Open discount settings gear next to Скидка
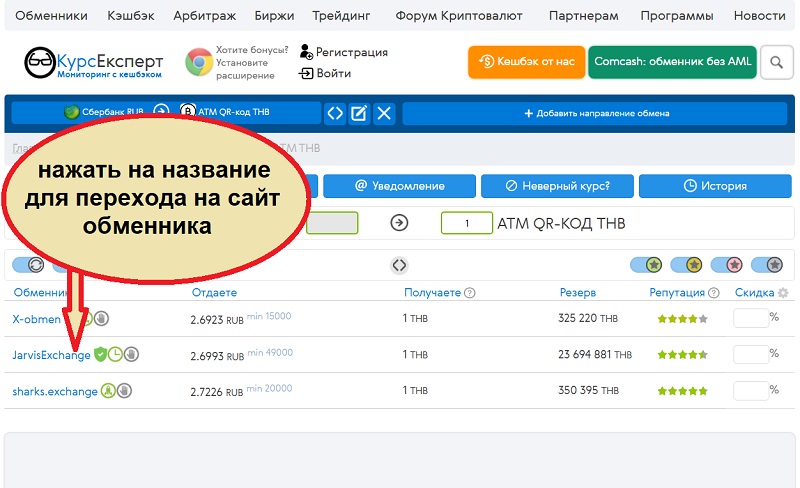This screenshot has height=488, width=800. [x=783, y=293]
